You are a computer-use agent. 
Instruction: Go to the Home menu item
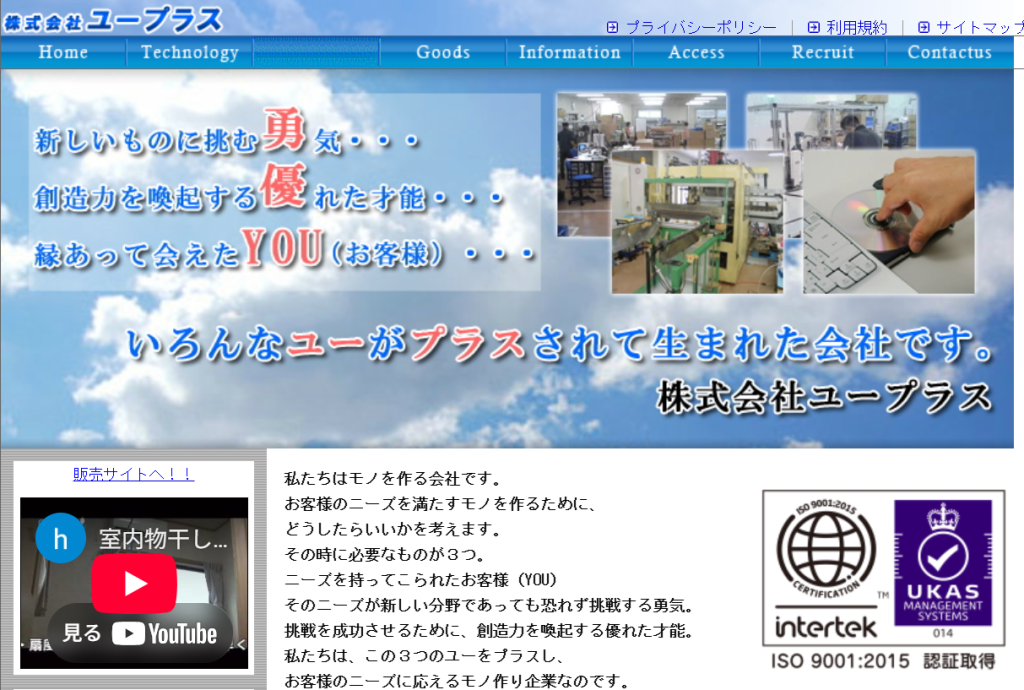63,53
